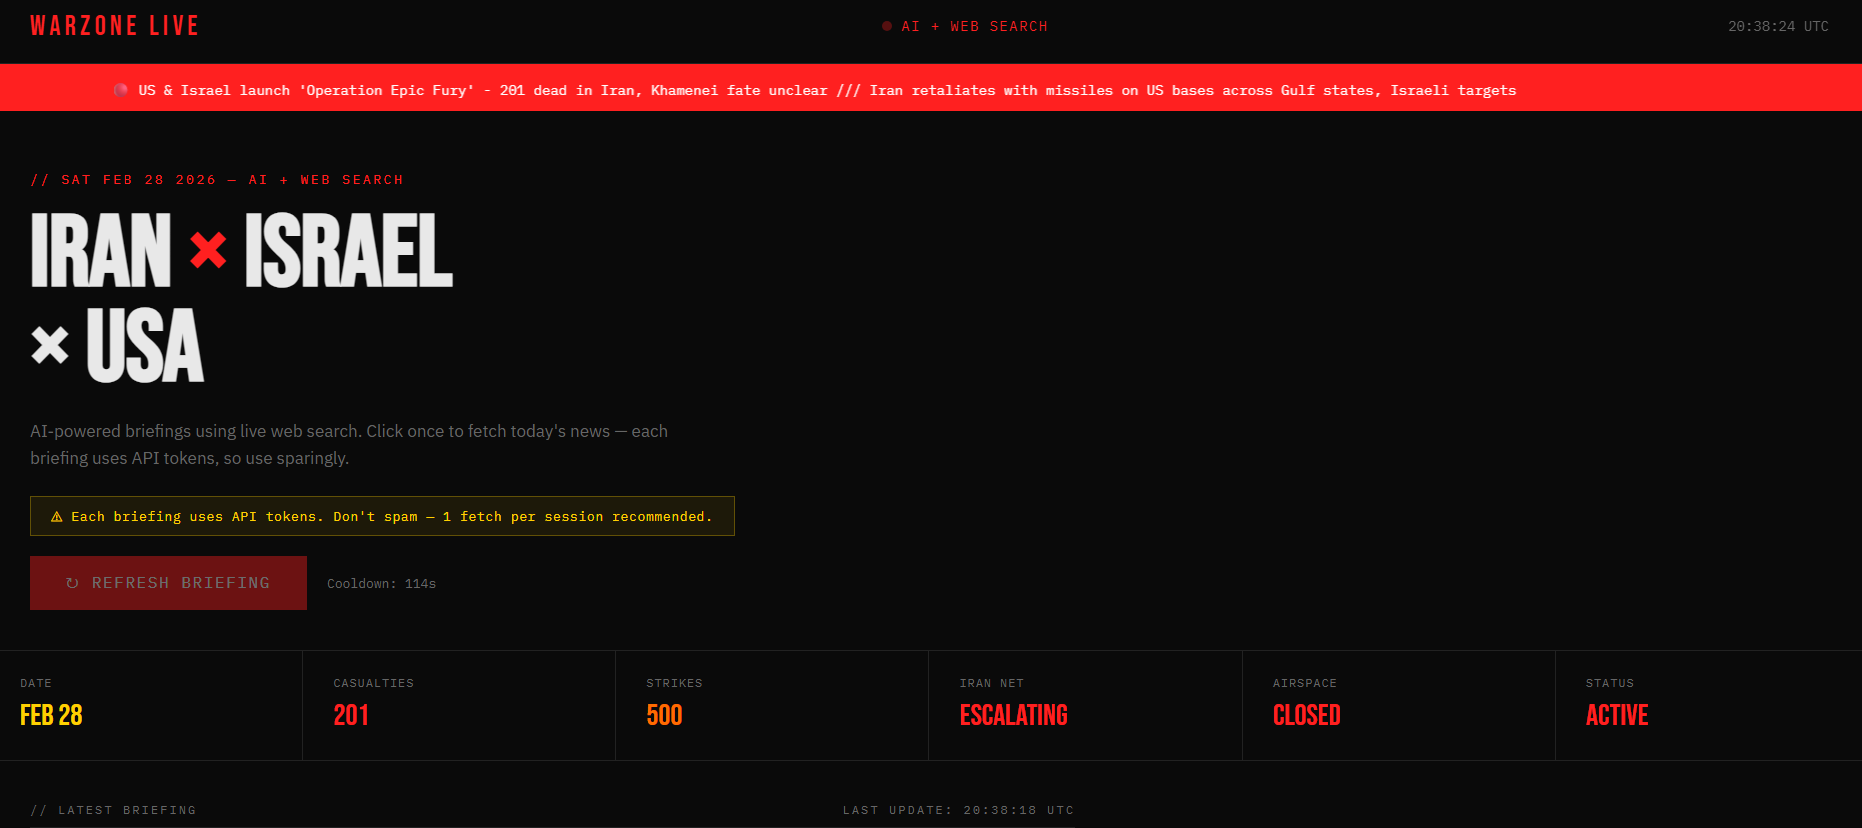Click the USA headline word
The height and width of the screenshot is (828, 1862).
point(145,345)
